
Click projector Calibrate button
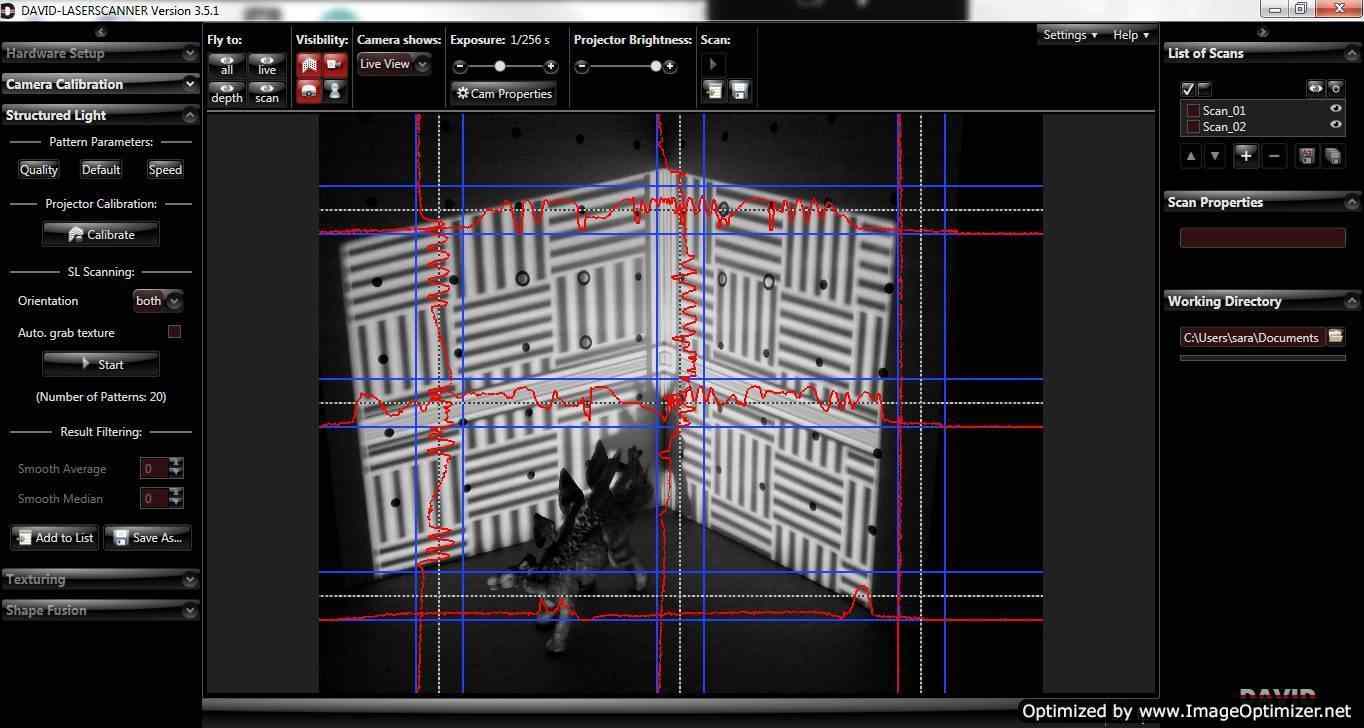tap(100, 235)
